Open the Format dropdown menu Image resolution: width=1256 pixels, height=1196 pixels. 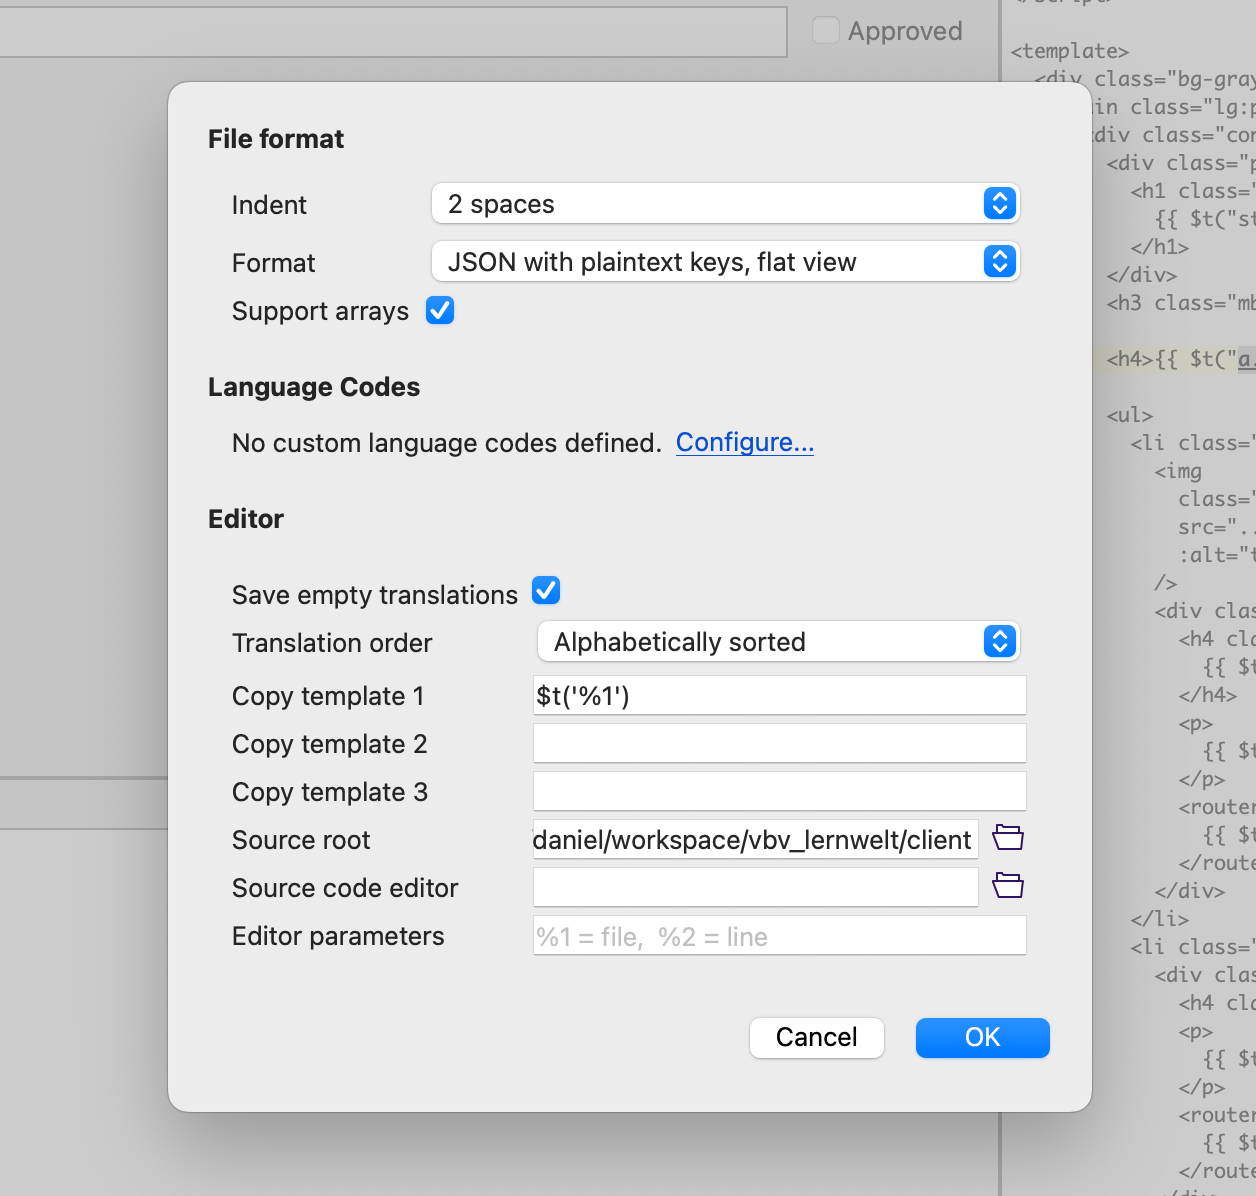click(724, 262)
